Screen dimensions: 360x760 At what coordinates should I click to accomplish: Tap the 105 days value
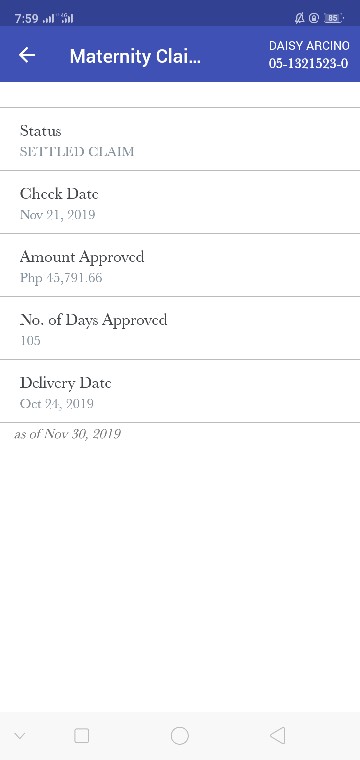point(30,341)
